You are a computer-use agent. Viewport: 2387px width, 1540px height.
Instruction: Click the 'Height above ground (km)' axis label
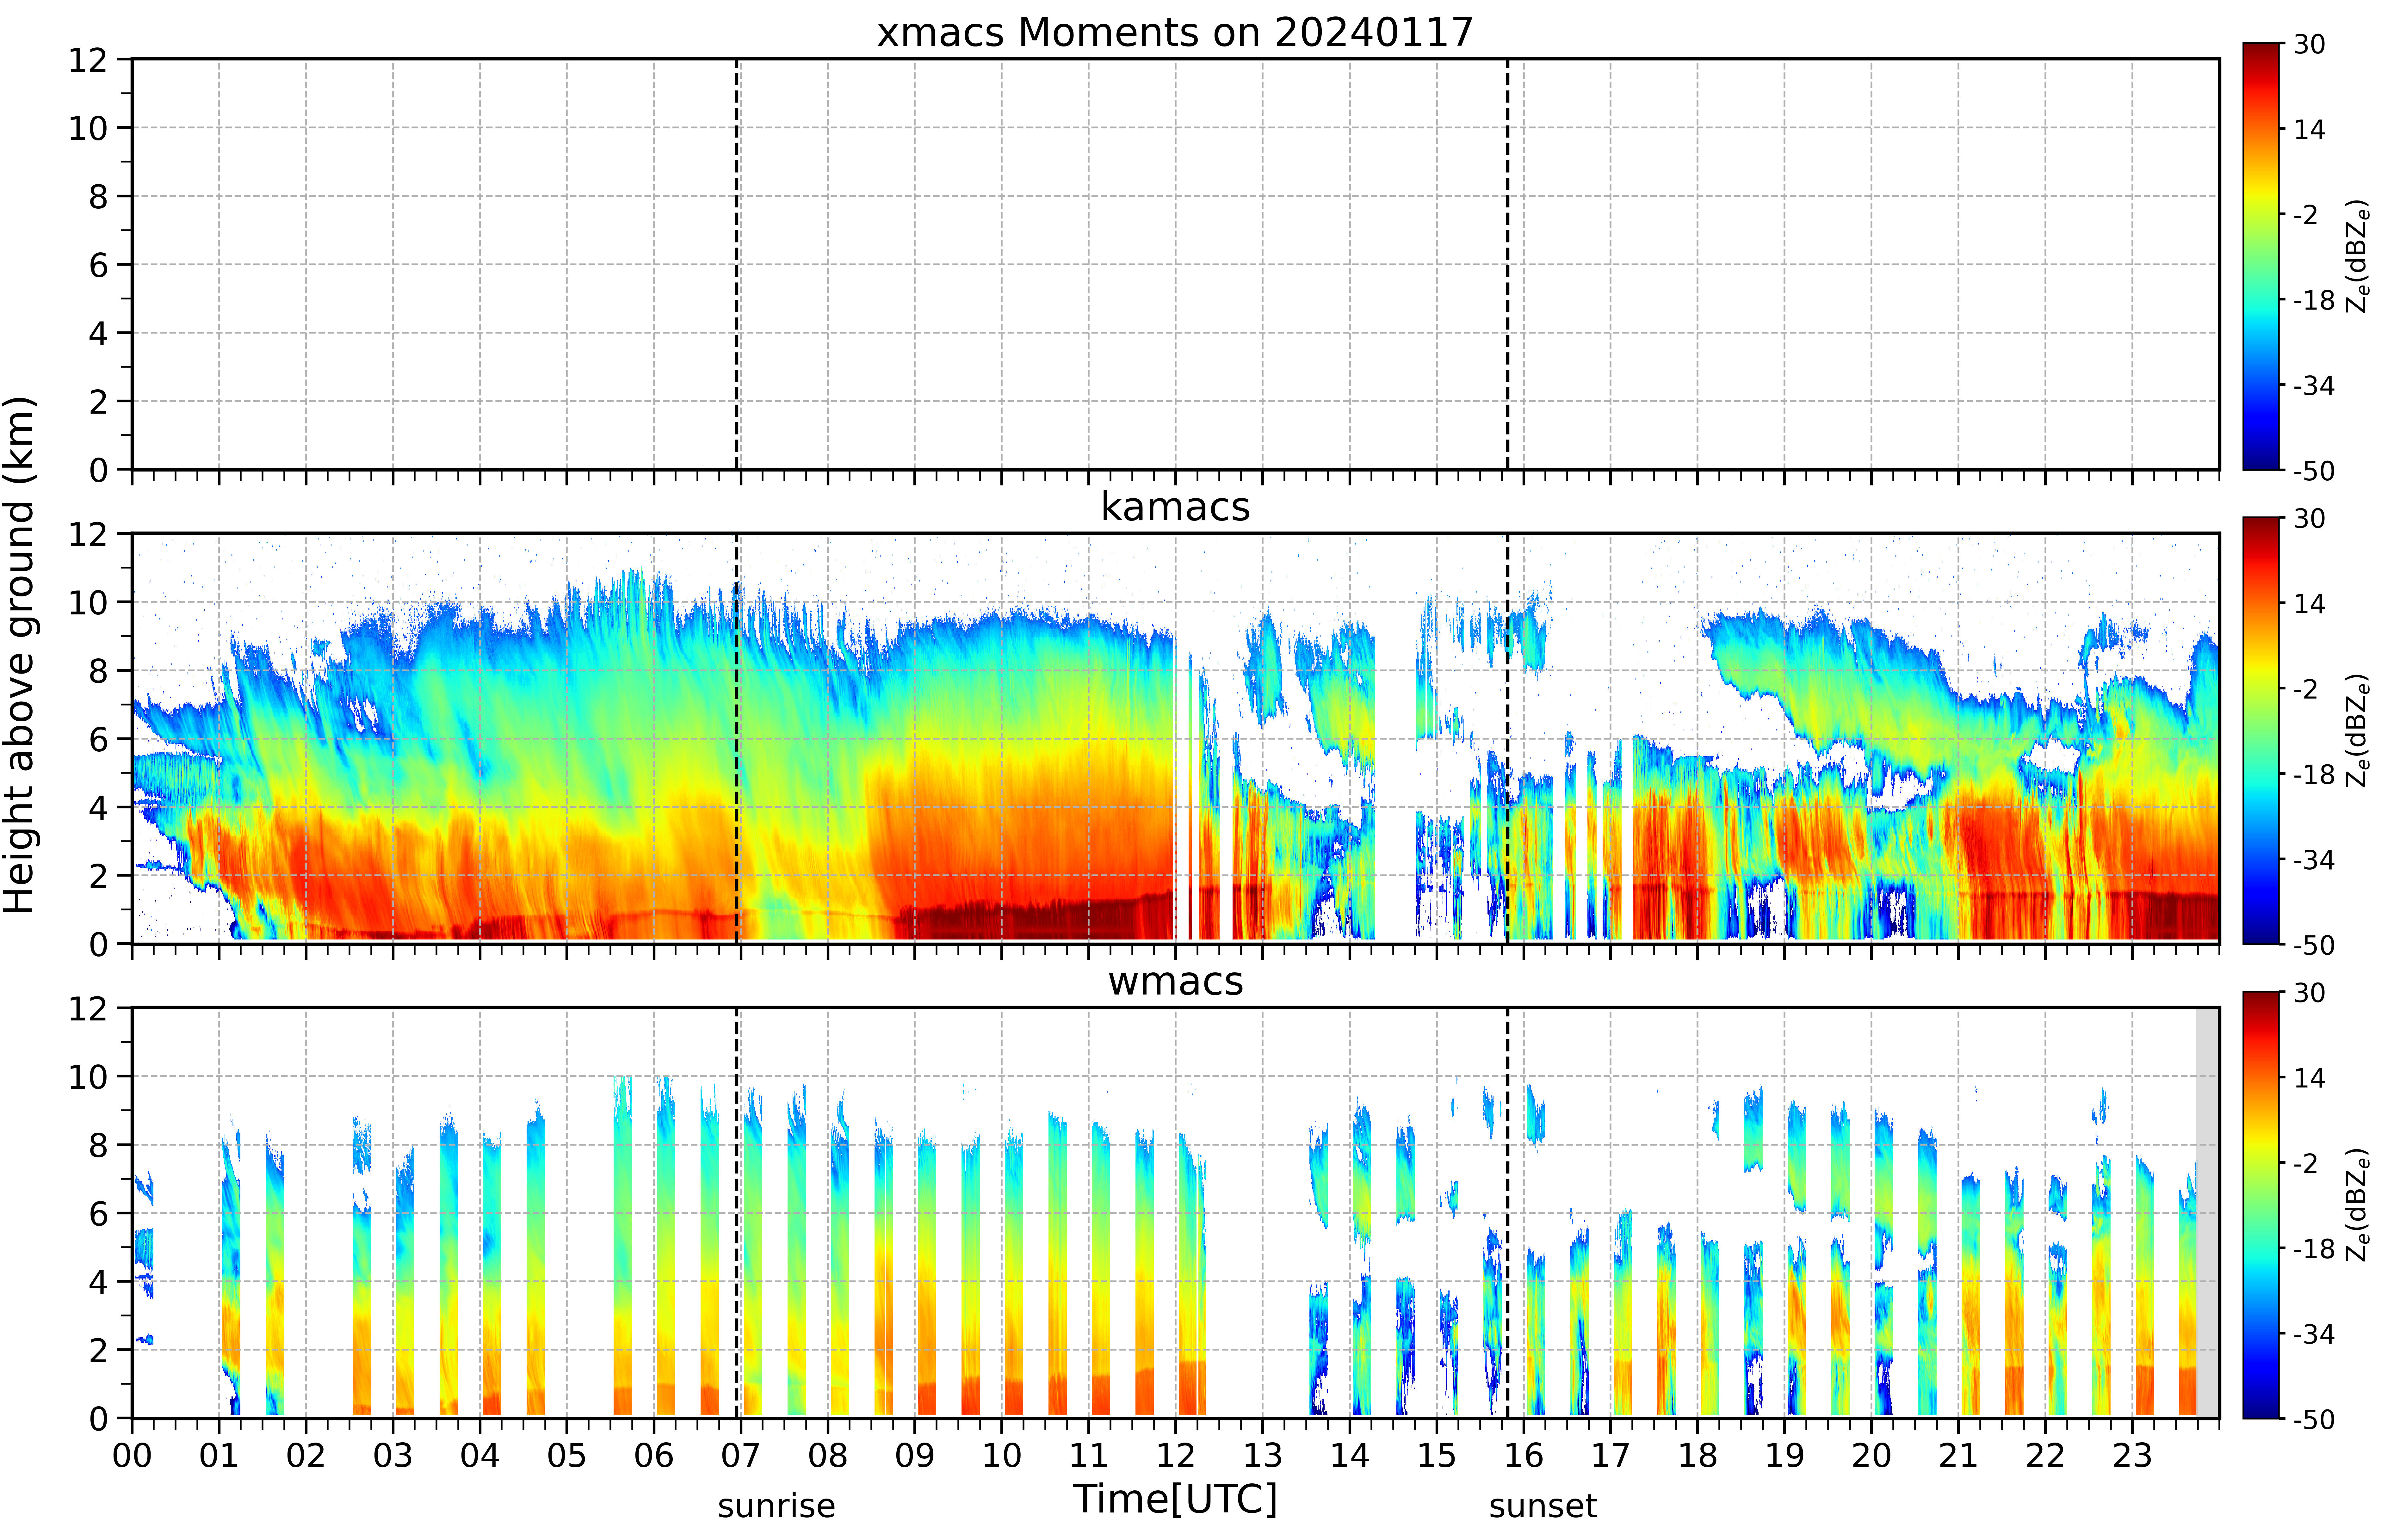20,655
